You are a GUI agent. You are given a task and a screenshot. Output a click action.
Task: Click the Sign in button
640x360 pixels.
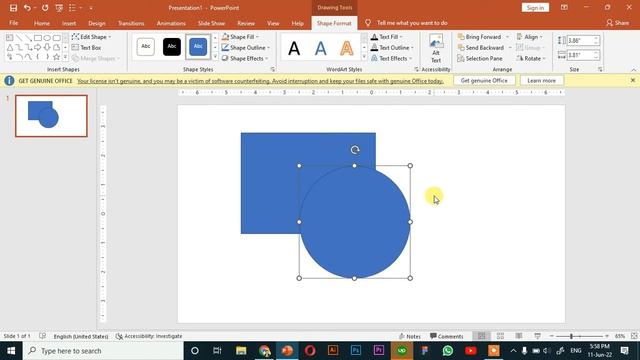535,8
